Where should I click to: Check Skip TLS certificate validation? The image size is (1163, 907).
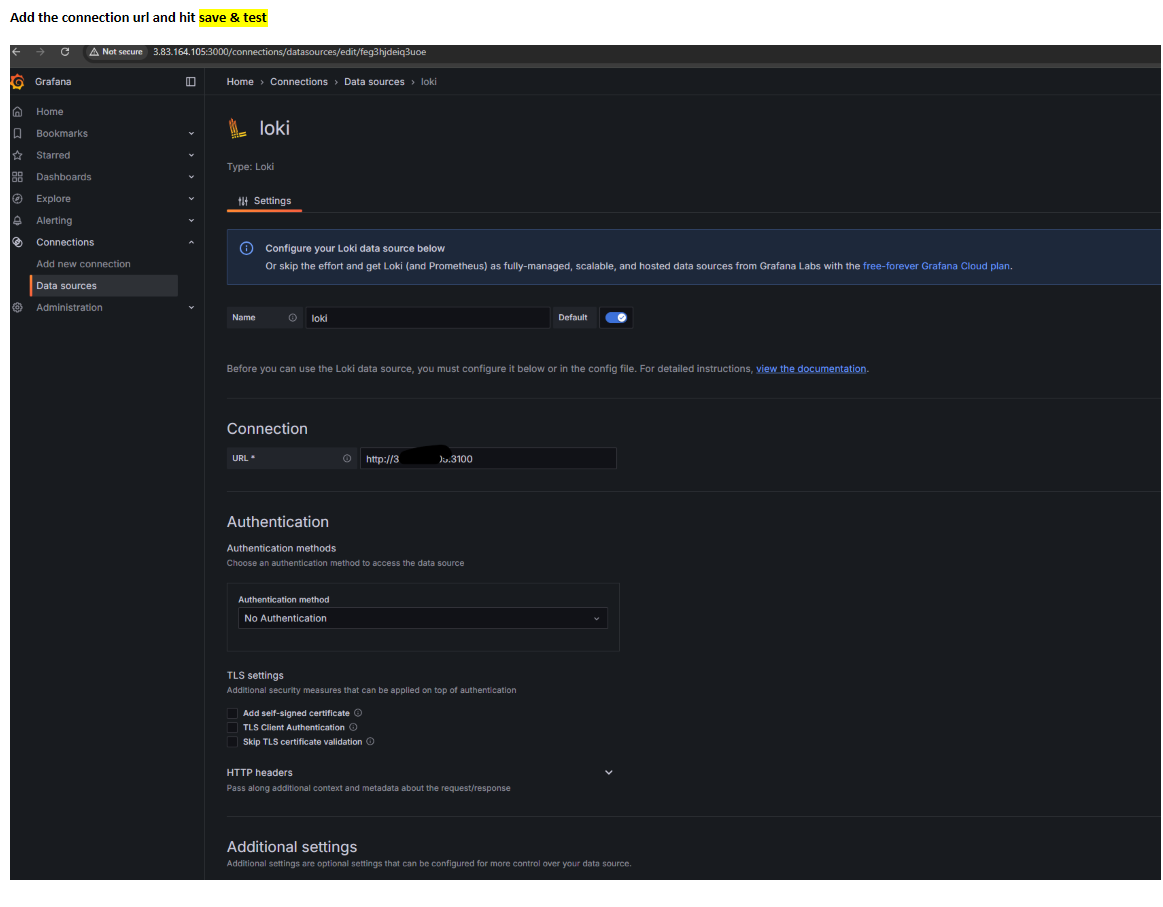232,742
